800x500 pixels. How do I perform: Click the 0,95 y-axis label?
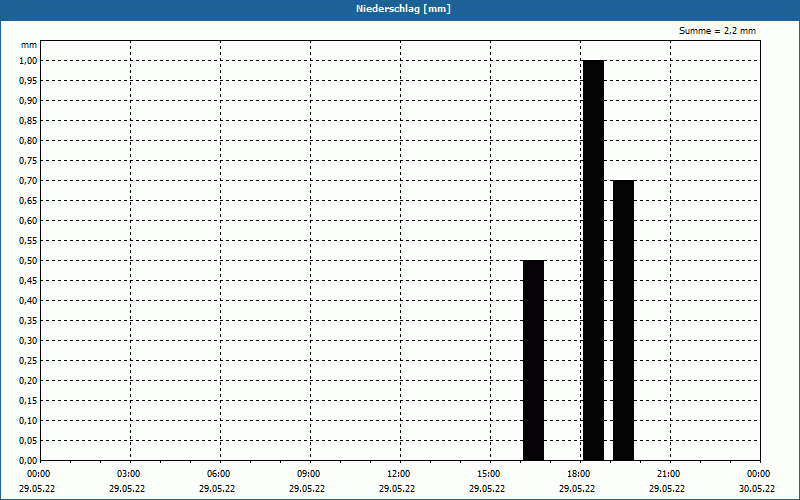pyautogui.click(x=28, y=81)
